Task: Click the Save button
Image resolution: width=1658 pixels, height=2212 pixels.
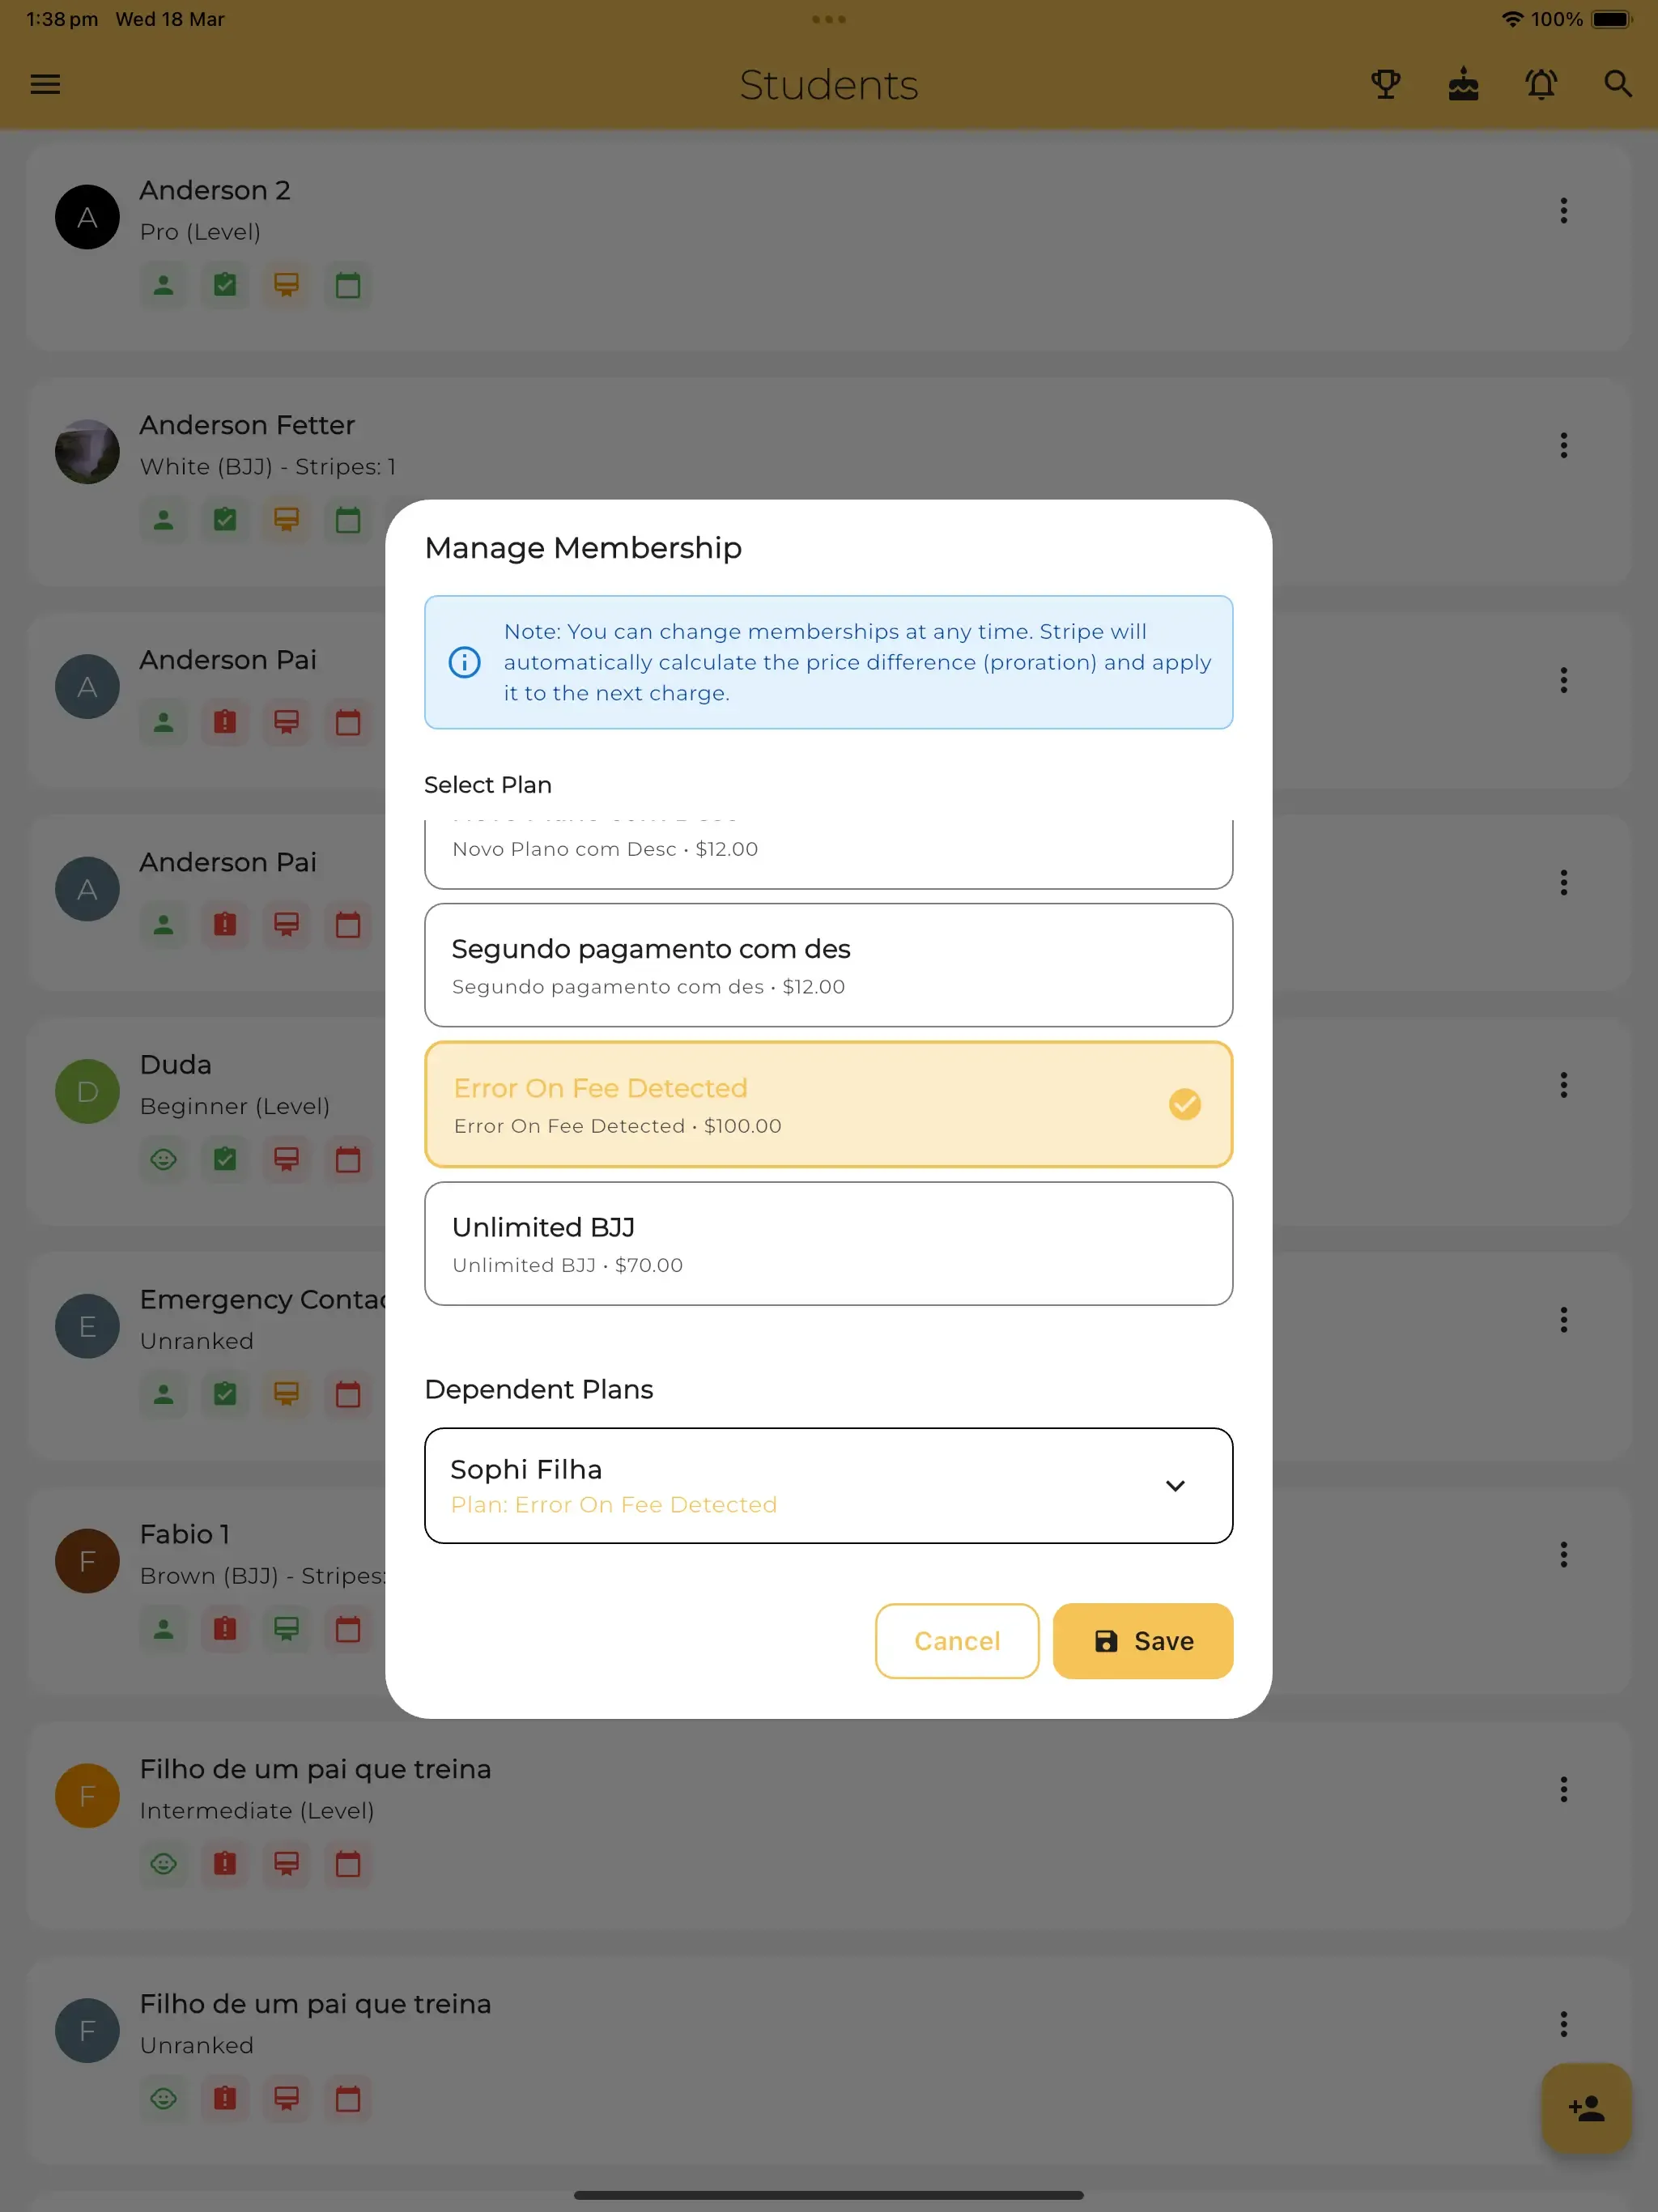Action: click(x=1142, y=1641)
